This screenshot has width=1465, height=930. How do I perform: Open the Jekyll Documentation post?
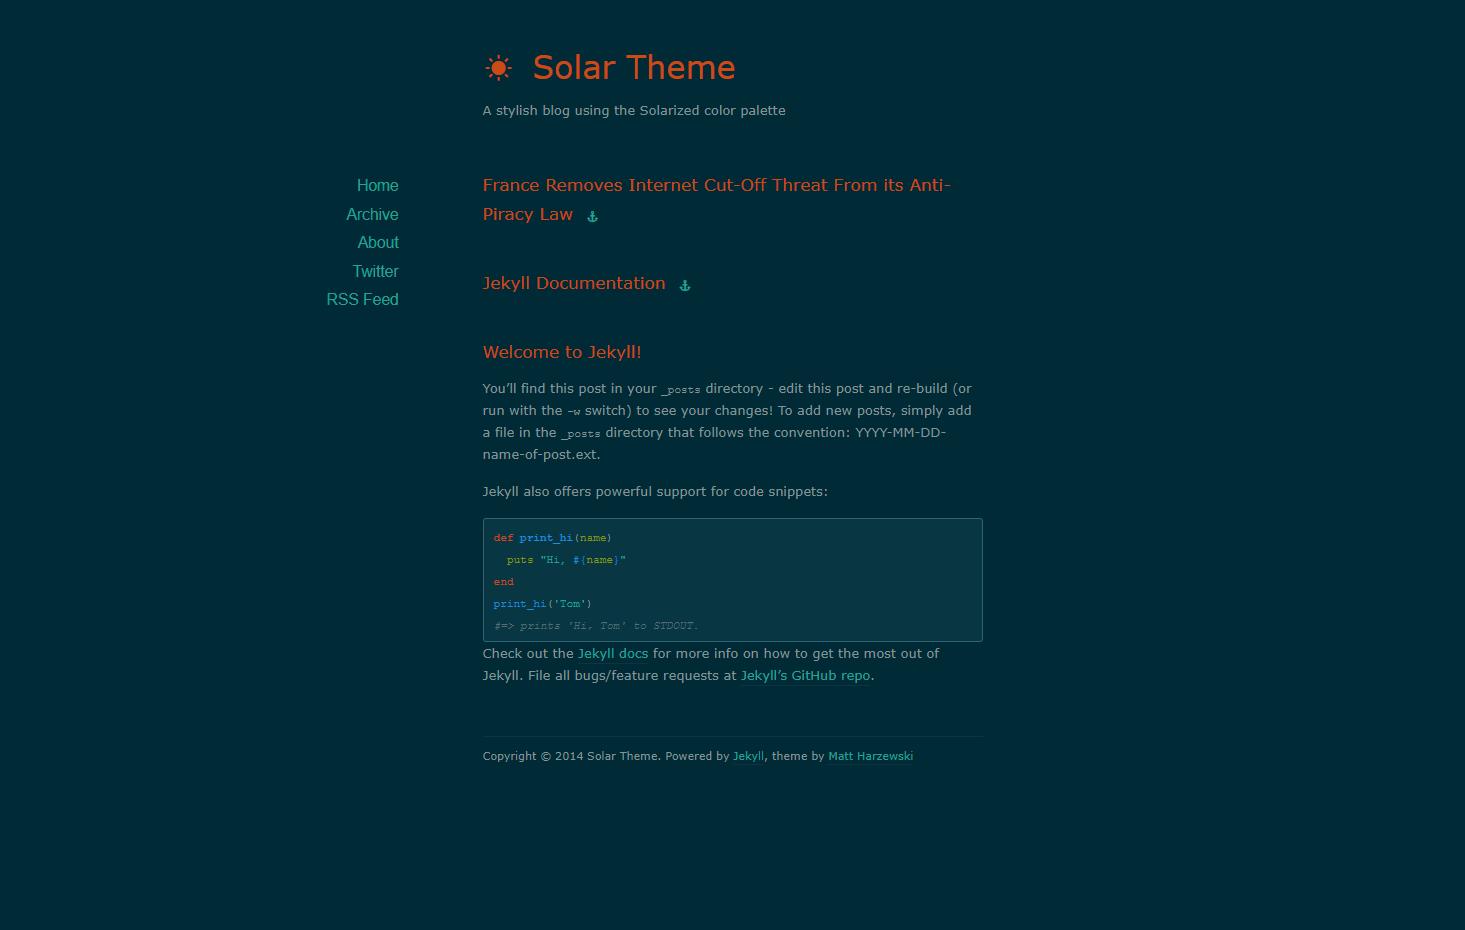coord(573,283)
